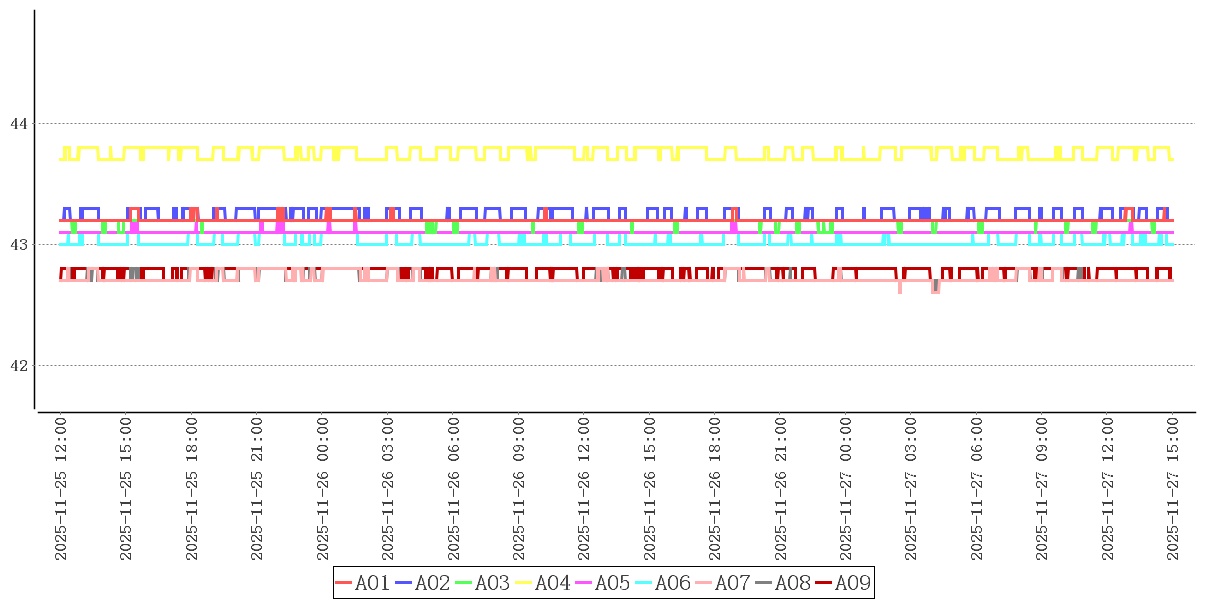Click the 44 value on y-axis
The image size is (1207, 600).
click(x=18, y=124)
